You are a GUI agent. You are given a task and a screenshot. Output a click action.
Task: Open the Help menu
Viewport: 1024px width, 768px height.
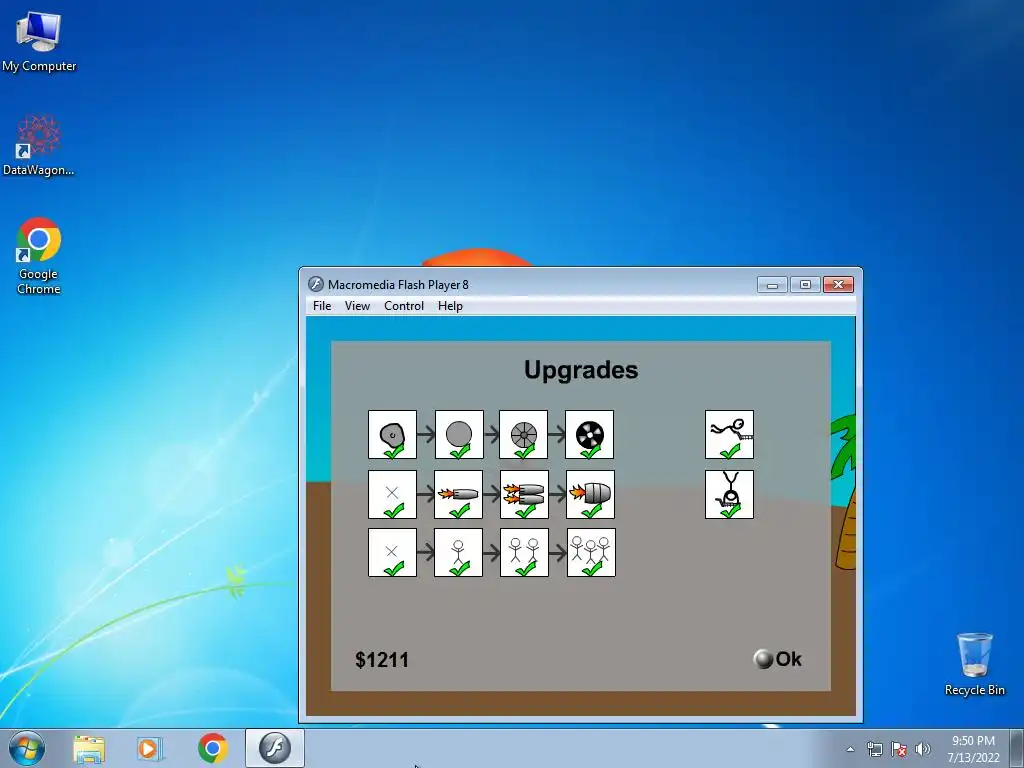(450, 306)
